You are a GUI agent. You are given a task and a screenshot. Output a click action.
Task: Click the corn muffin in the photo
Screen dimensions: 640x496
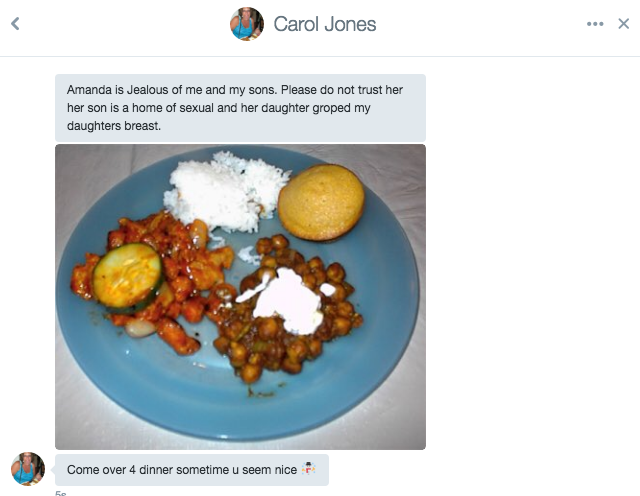[x=321, y=202]
